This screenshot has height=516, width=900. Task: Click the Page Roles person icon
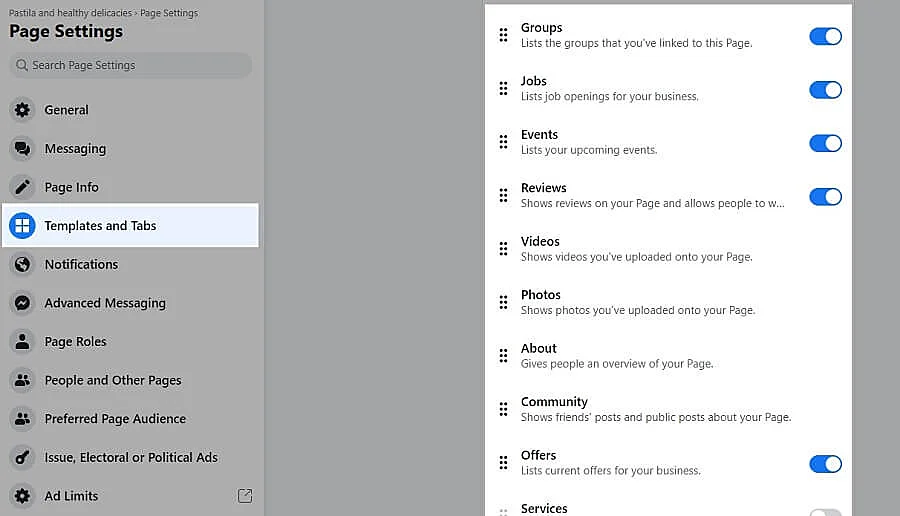[x=22, y=342]
